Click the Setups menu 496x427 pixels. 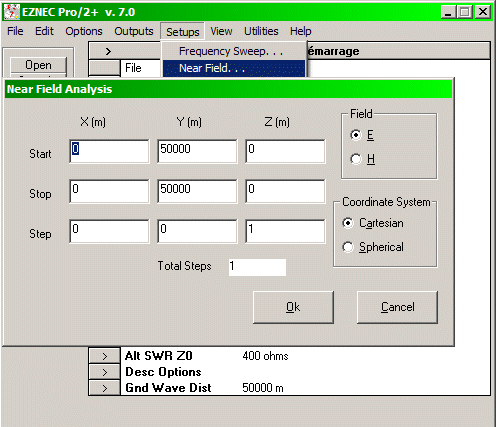[x=182, y=32]
